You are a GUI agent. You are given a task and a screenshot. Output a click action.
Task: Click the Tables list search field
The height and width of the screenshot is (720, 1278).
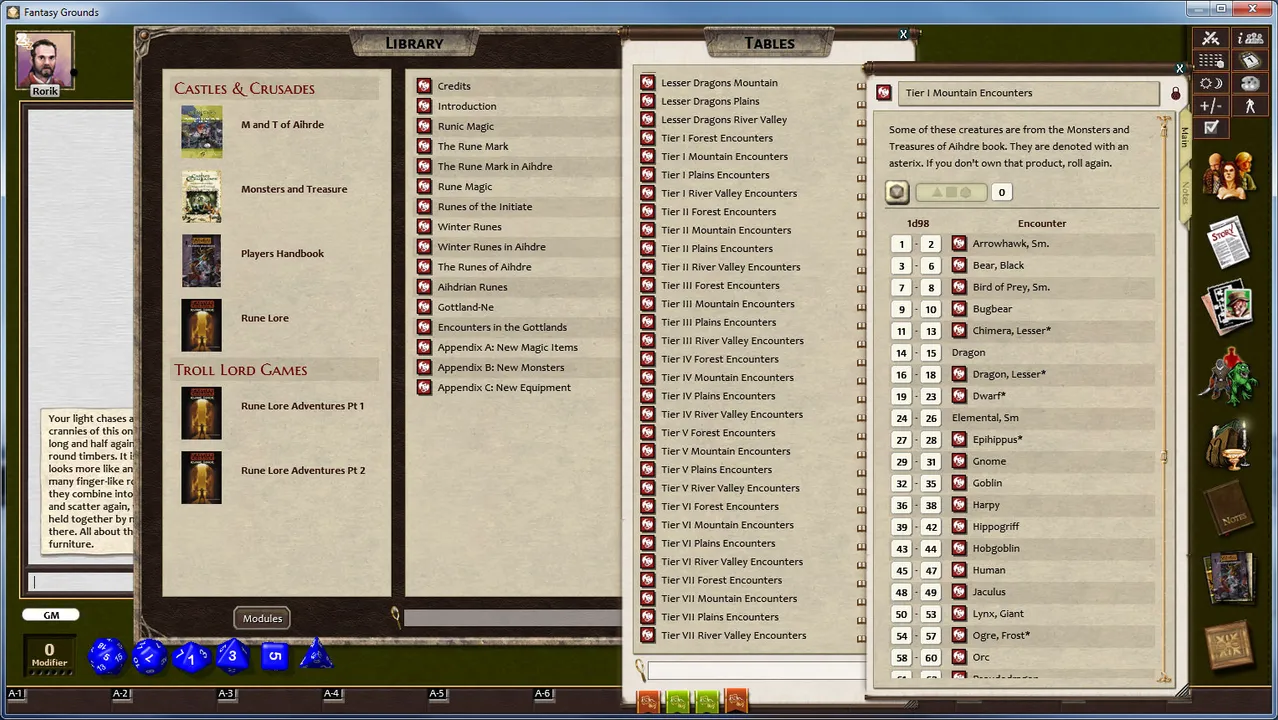[x=756, y=670]
